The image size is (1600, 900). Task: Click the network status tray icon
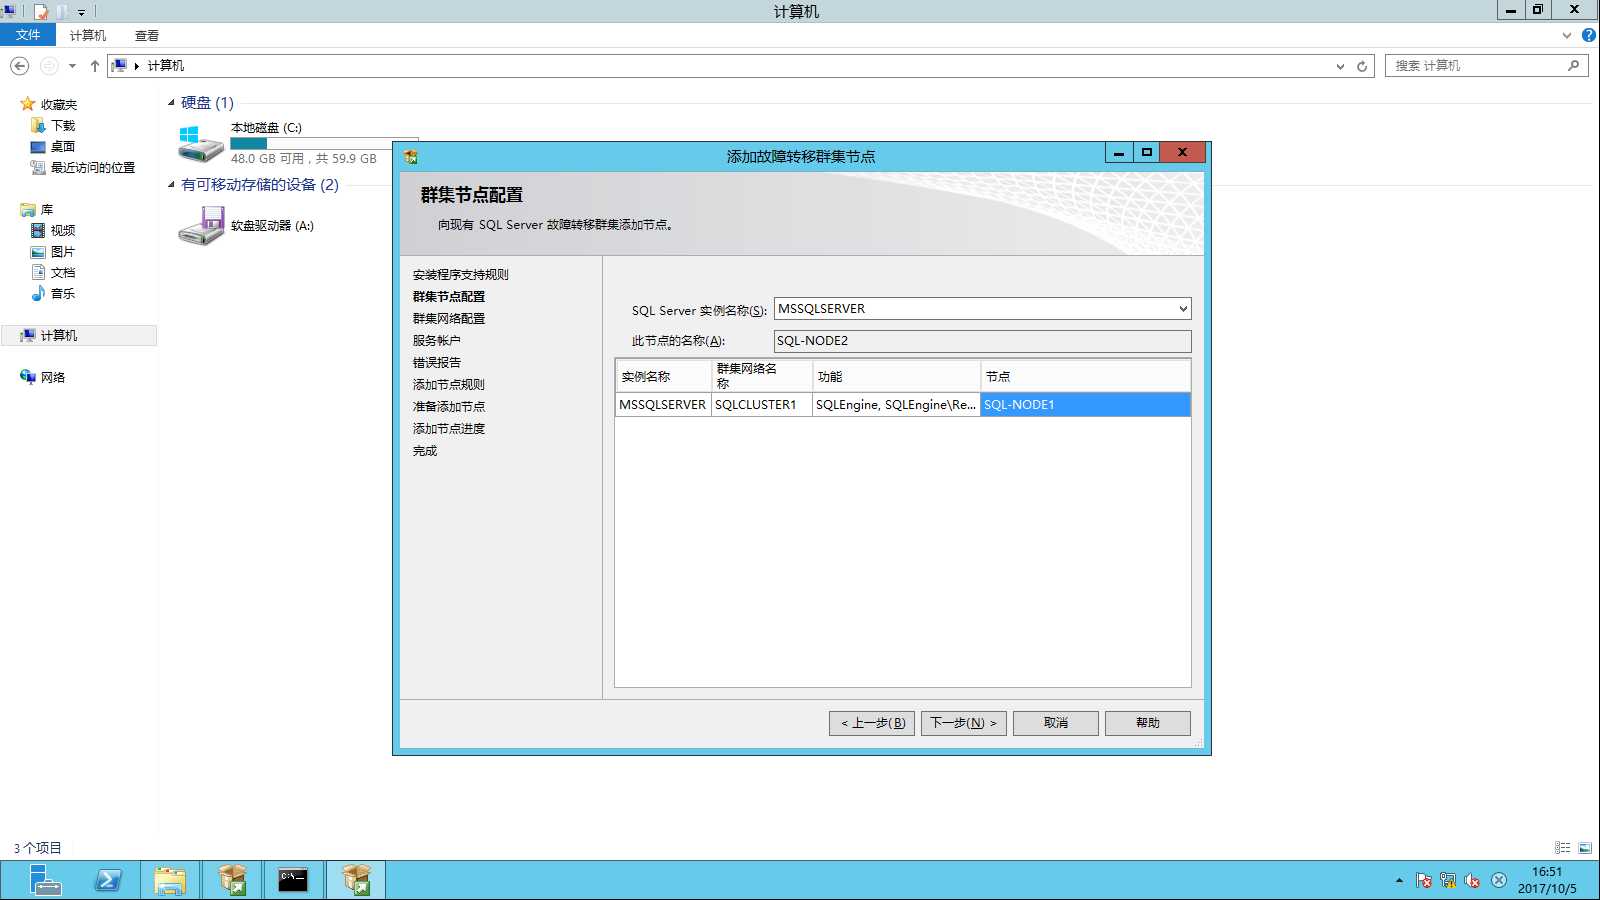point(1448,881)
